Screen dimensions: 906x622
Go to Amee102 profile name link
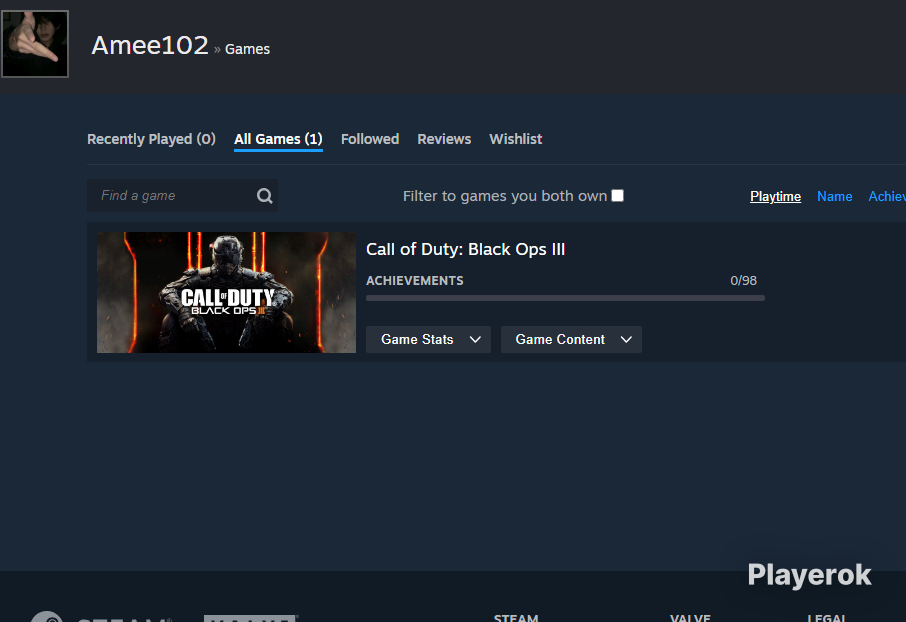pos(150,46)
